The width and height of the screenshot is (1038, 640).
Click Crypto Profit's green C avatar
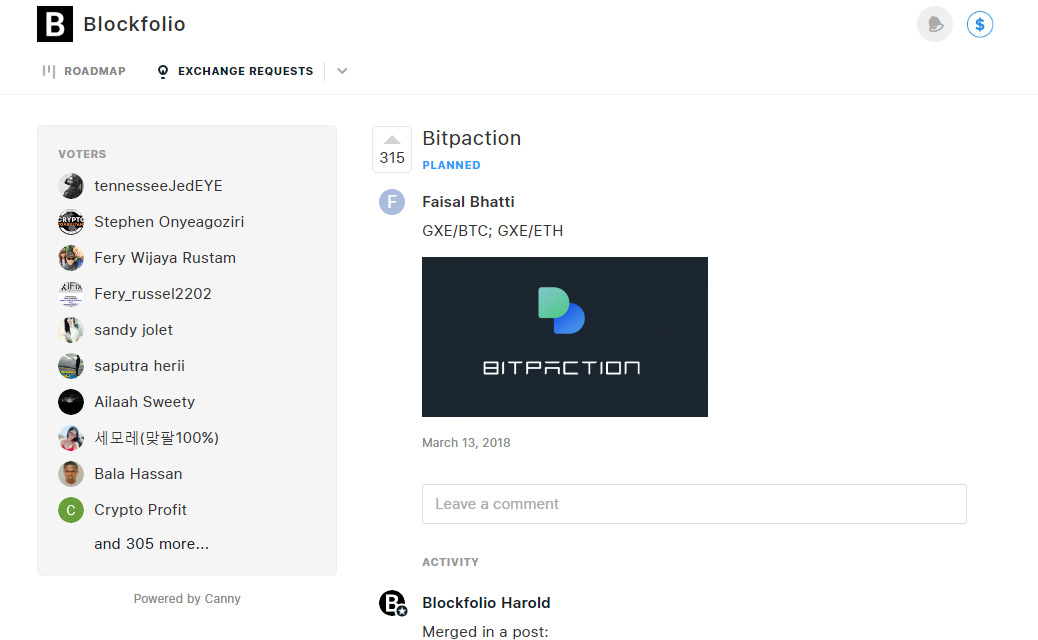coord(71,510)
